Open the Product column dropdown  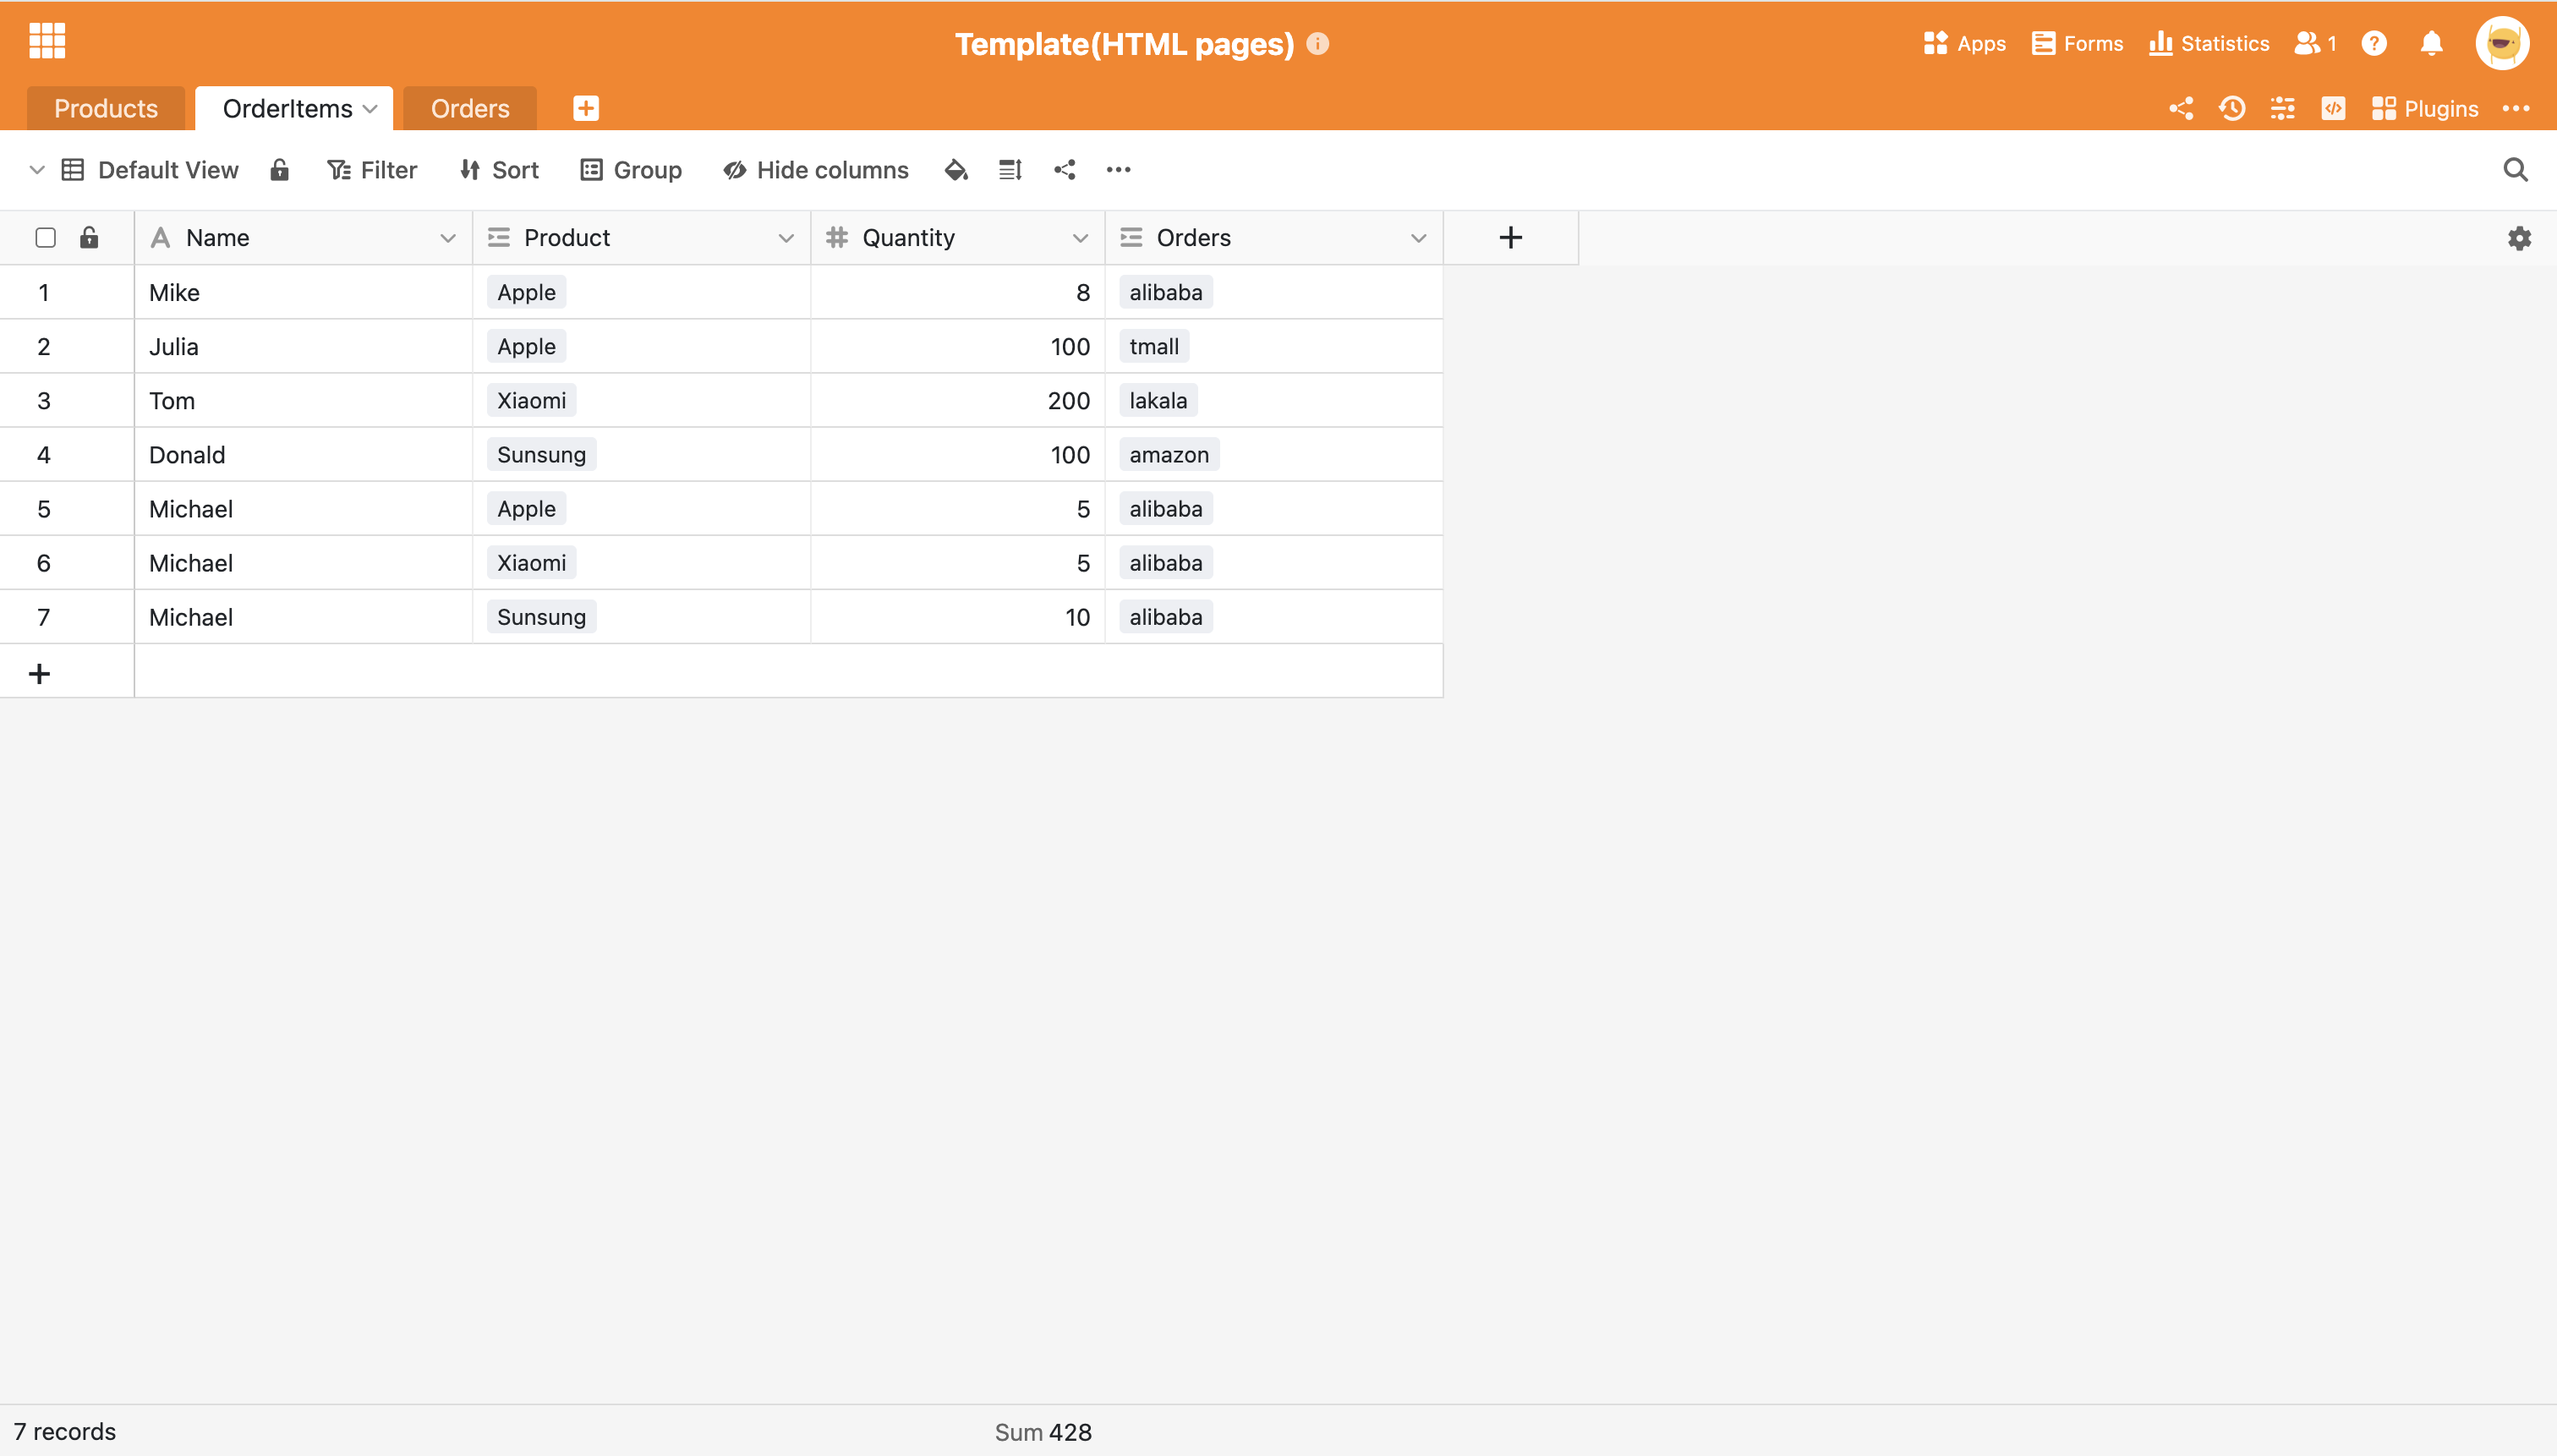(x=785, y=238)
